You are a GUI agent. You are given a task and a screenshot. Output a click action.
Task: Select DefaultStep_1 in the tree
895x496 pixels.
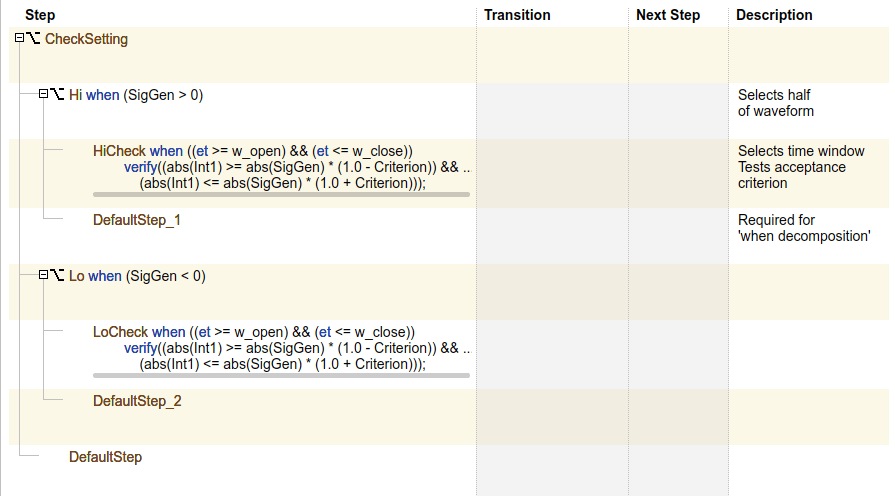point(137,219)
